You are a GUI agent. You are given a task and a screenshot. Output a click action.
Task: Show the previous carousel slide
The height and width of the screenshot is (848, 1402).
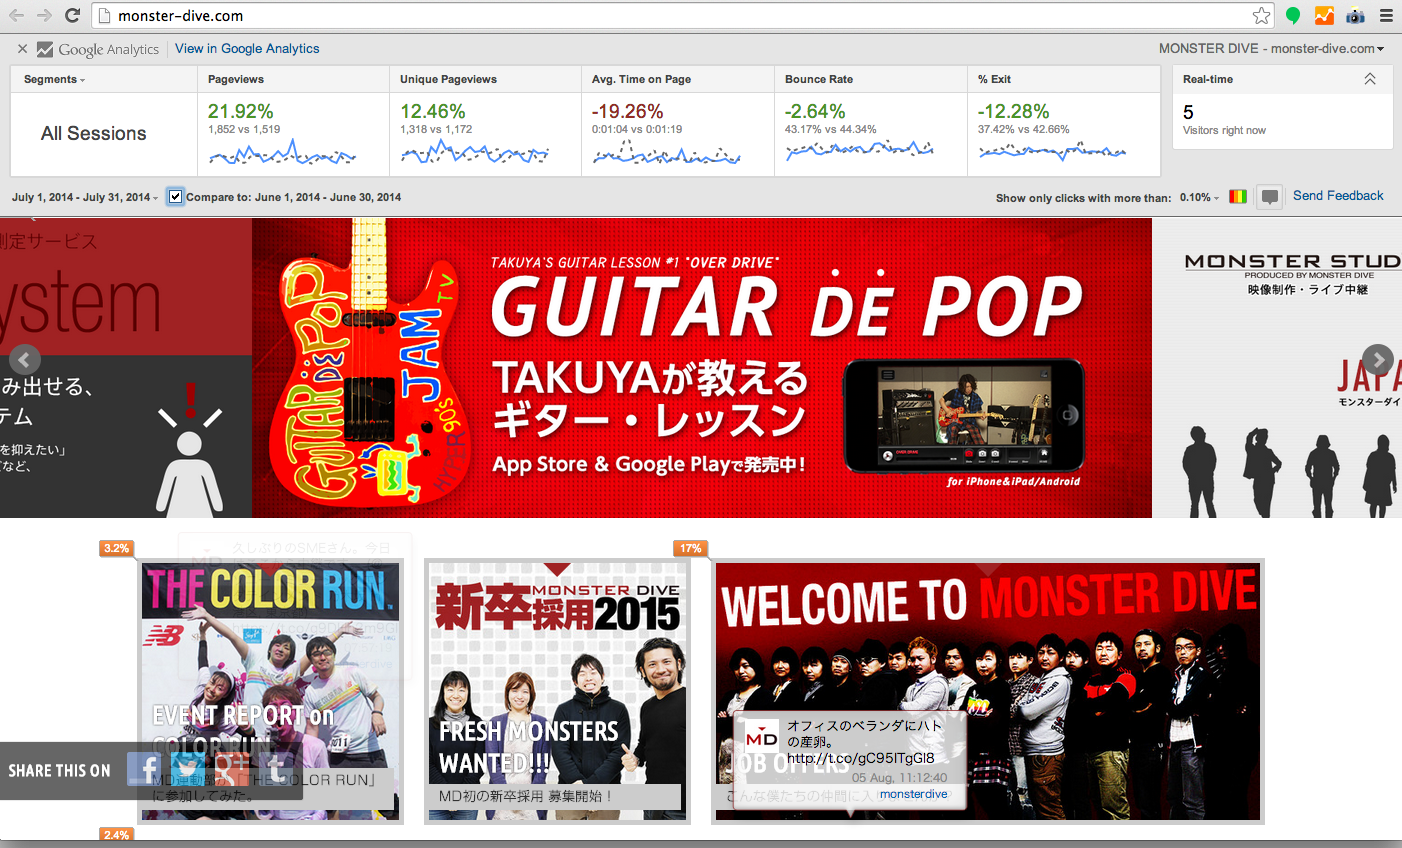pos(25,359)
